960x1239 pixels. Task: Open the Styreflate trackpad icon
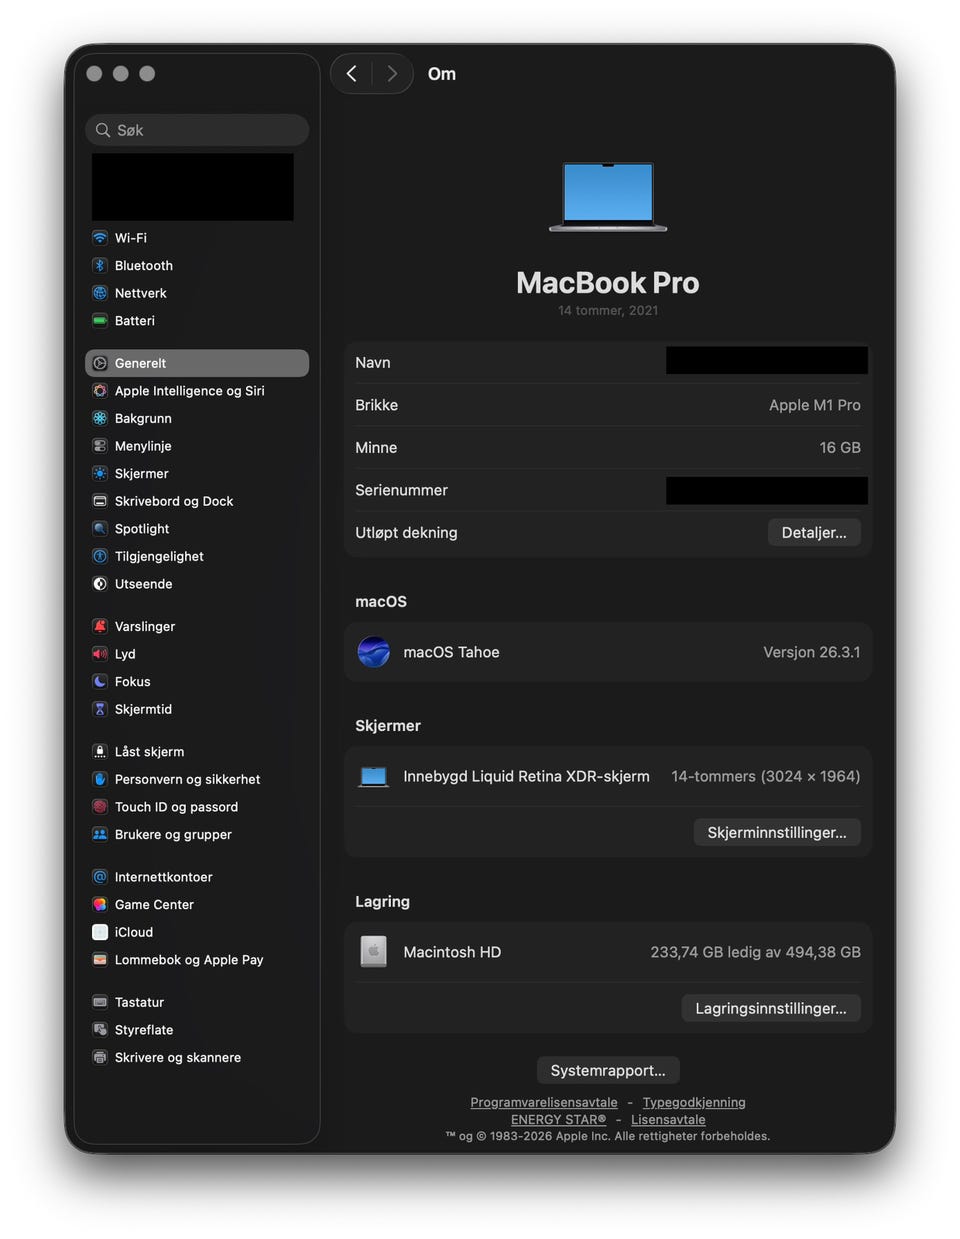click(x=100, y=1030)
